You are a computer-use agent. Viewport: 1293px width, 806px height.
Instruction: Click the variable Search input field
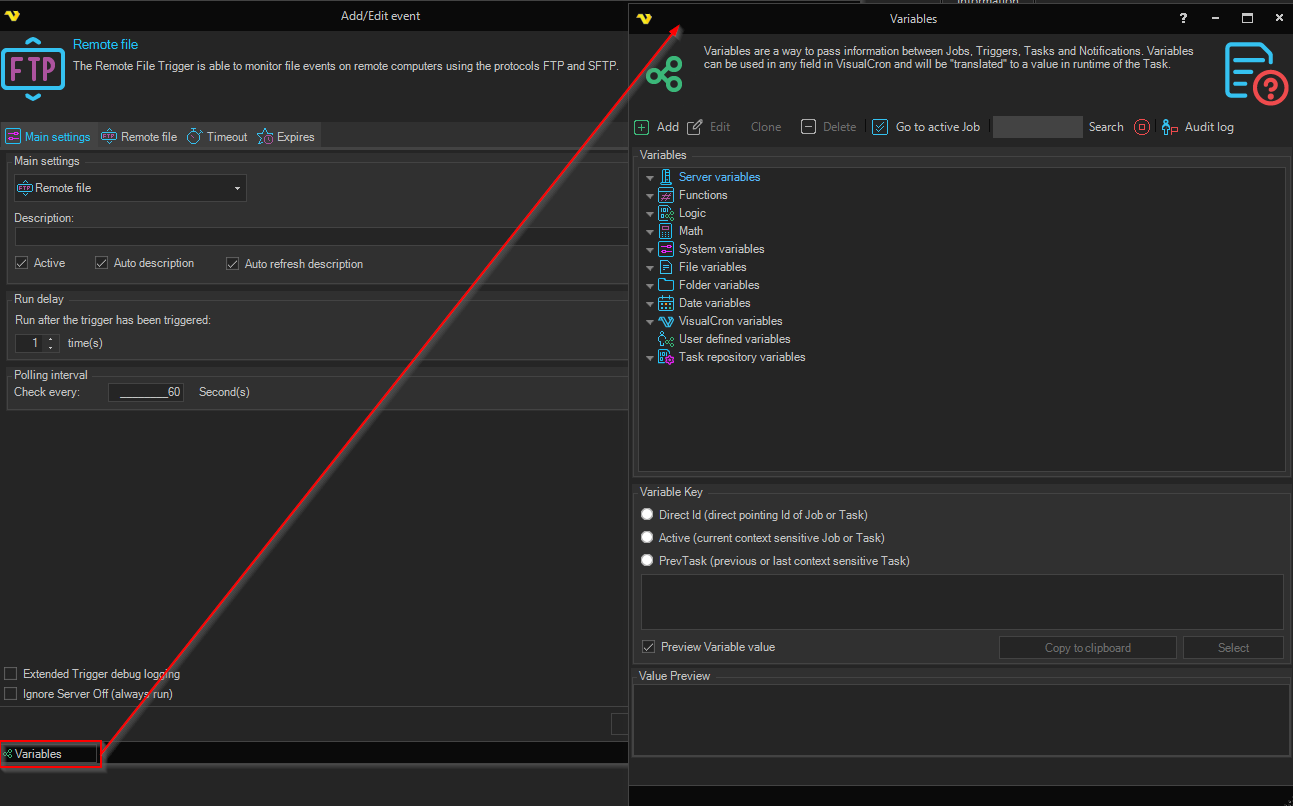pos(1037,127)
